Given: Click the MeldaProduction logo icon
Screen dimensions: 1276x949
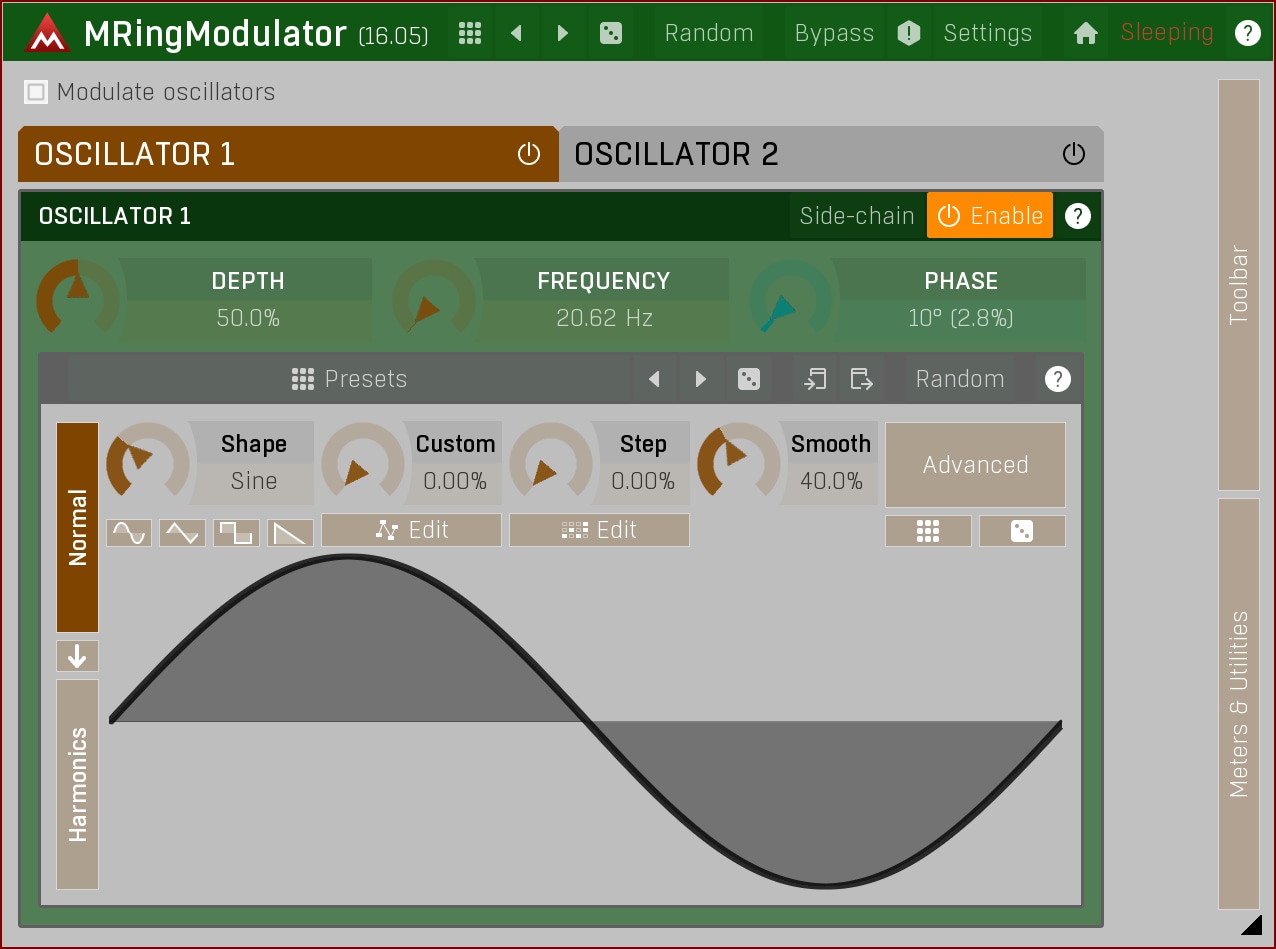Looking at the screenshot, I should coord(46,33).
